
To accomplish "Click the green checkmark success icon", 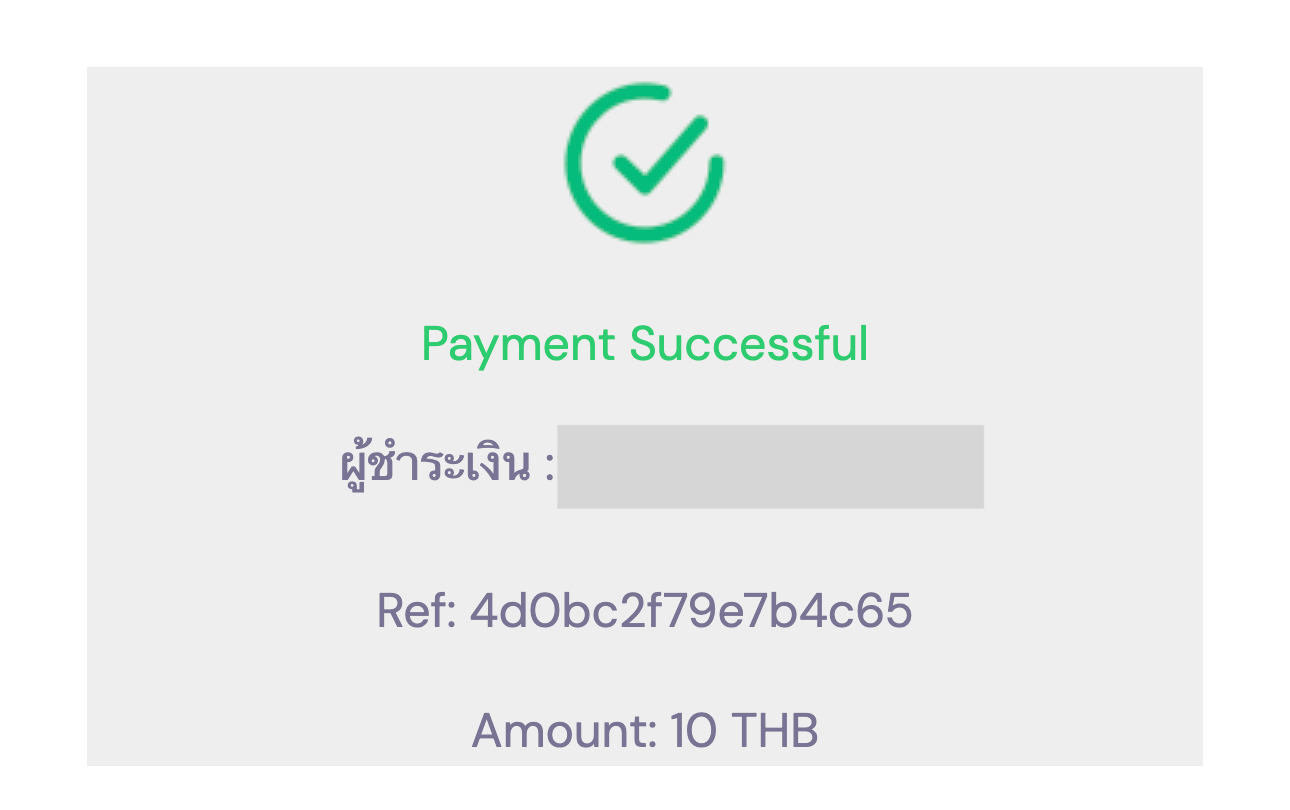I will pos(645,163).
